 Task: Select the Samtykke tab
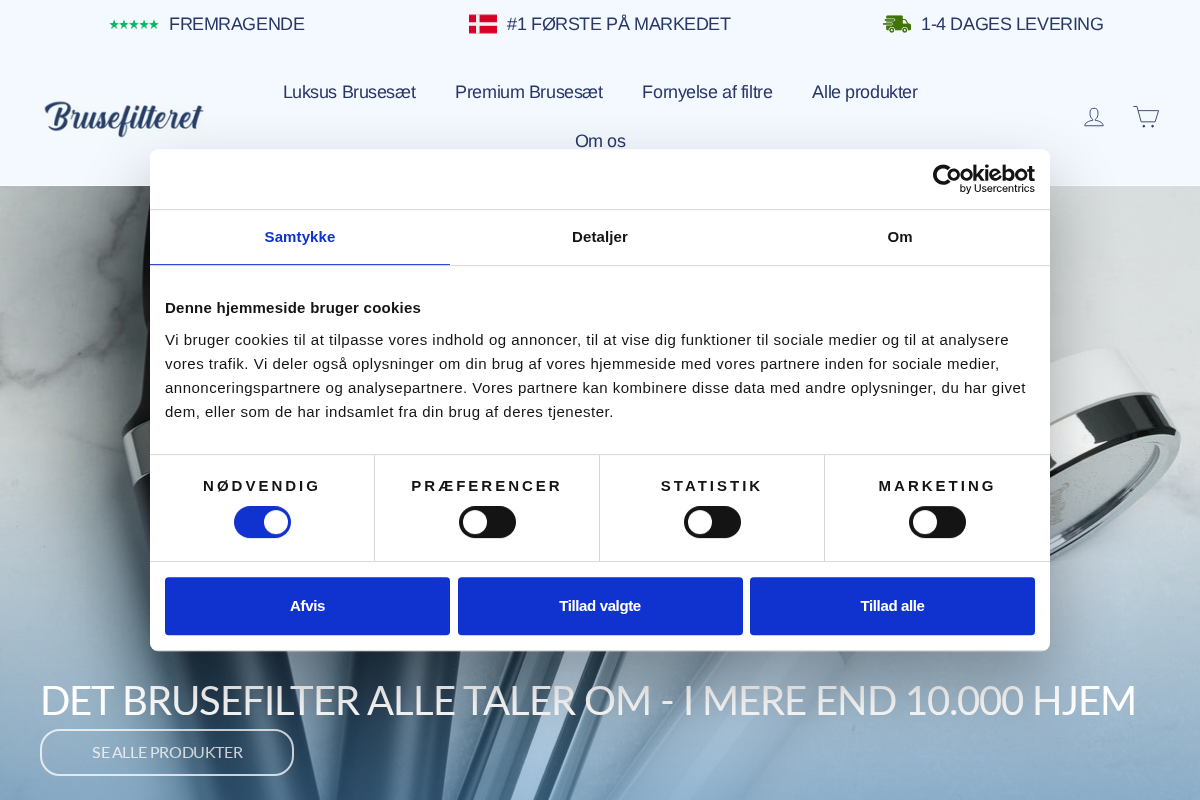pyautogui.click(x=300, y=237)
